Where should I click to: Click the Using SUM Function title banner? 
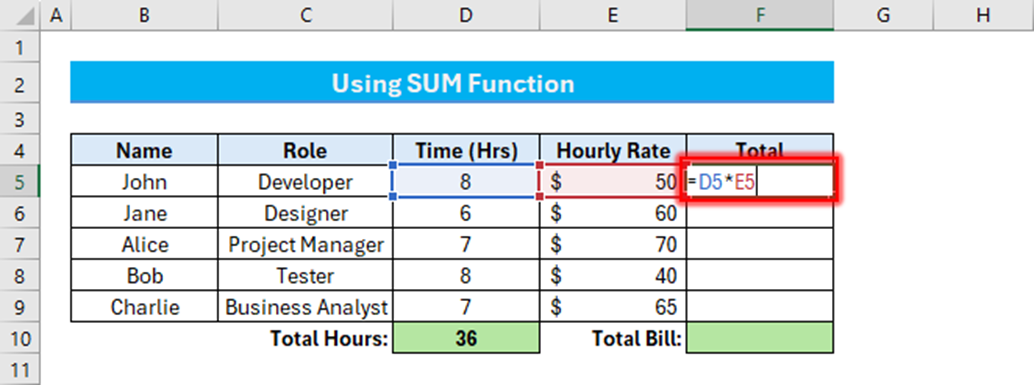click(452, 82)
